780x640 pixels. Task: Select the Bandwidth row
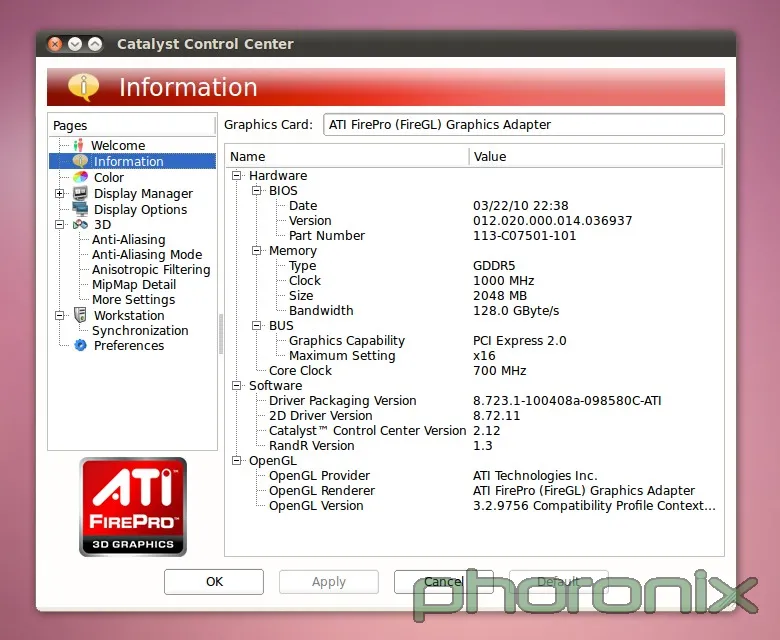coord(474,310)
